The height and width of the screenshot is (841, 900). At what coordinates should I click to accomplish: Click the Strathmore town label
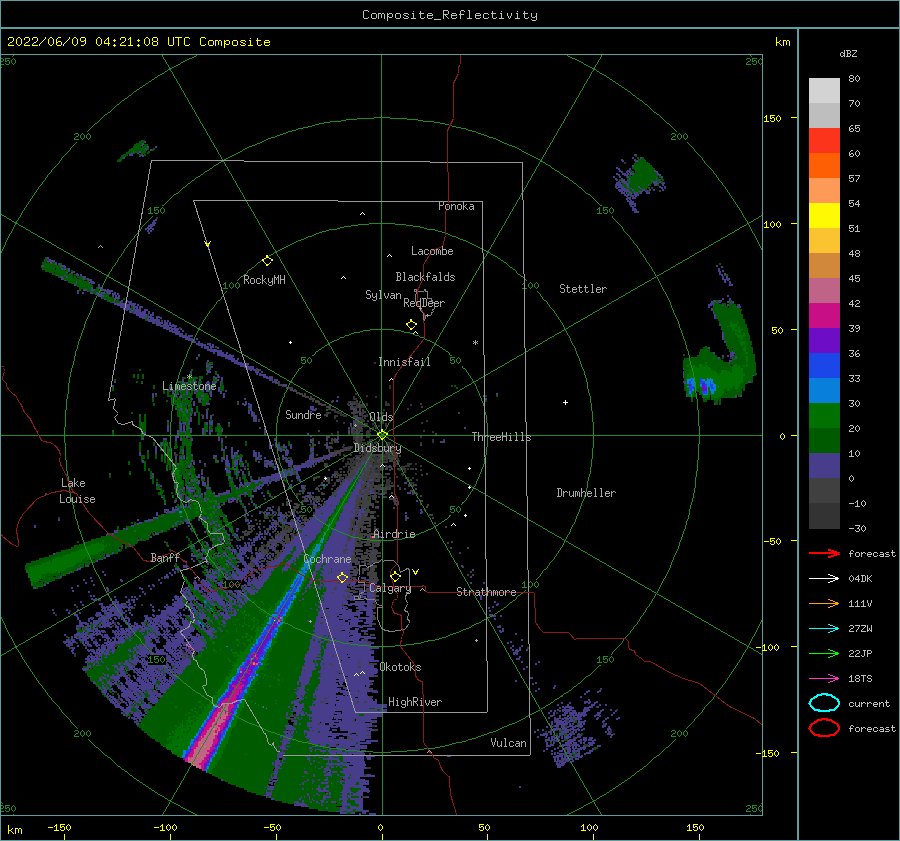click(x=486, y=592)
